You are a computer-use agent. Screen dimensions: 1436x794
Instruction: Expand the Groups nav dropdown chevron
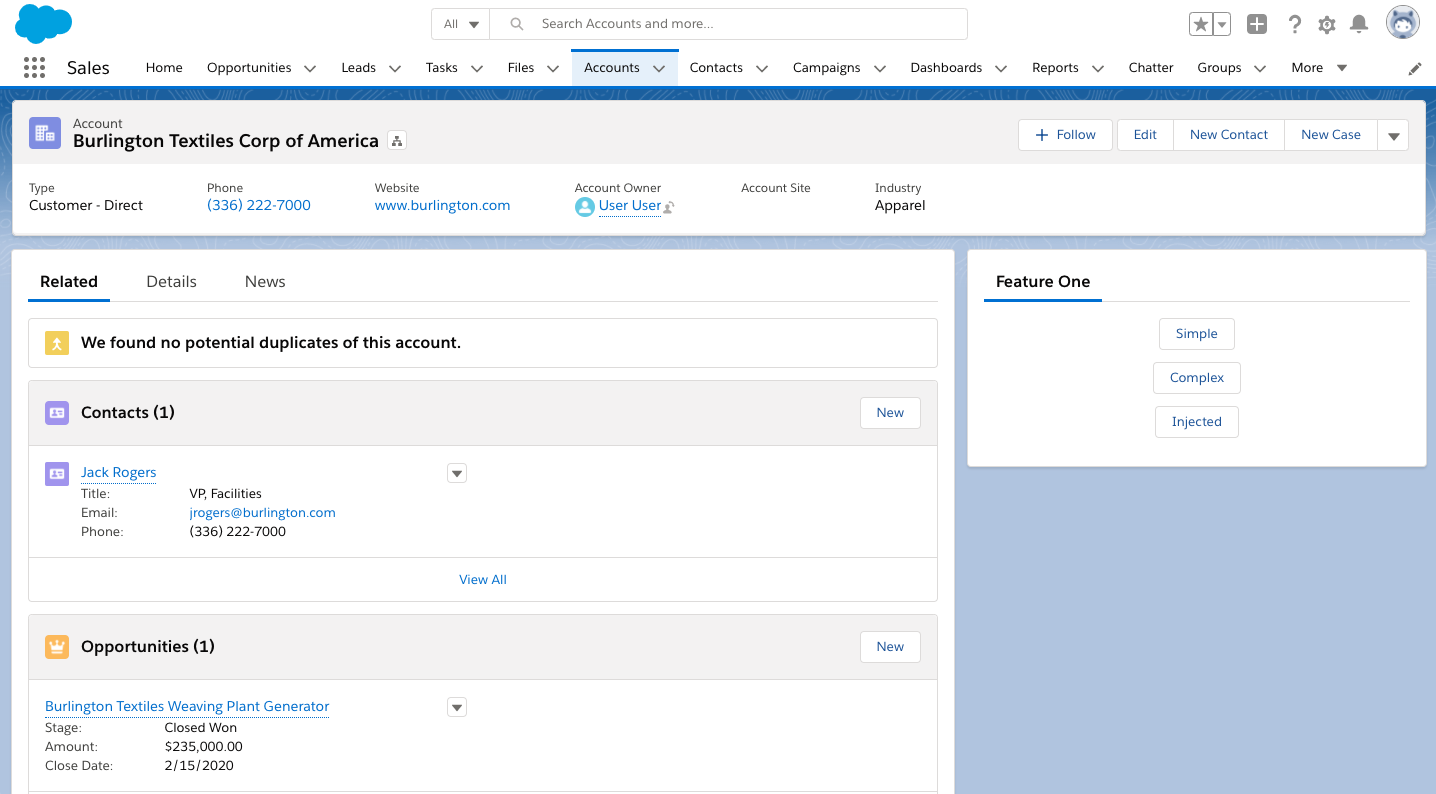click(x=1260, y=68)
